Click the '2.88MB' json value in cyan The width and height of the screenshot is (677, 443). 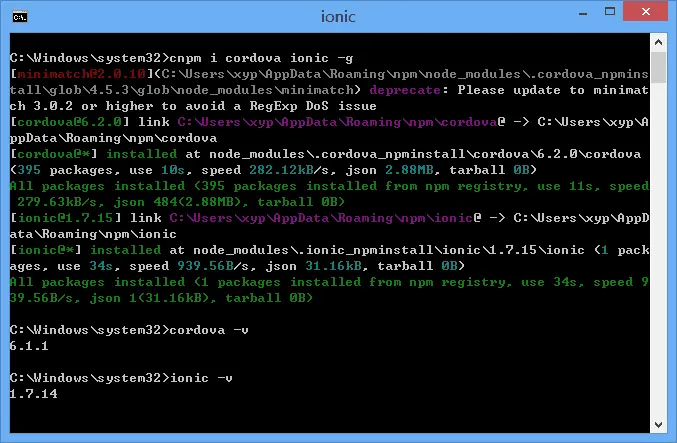(x=409, y=170)
